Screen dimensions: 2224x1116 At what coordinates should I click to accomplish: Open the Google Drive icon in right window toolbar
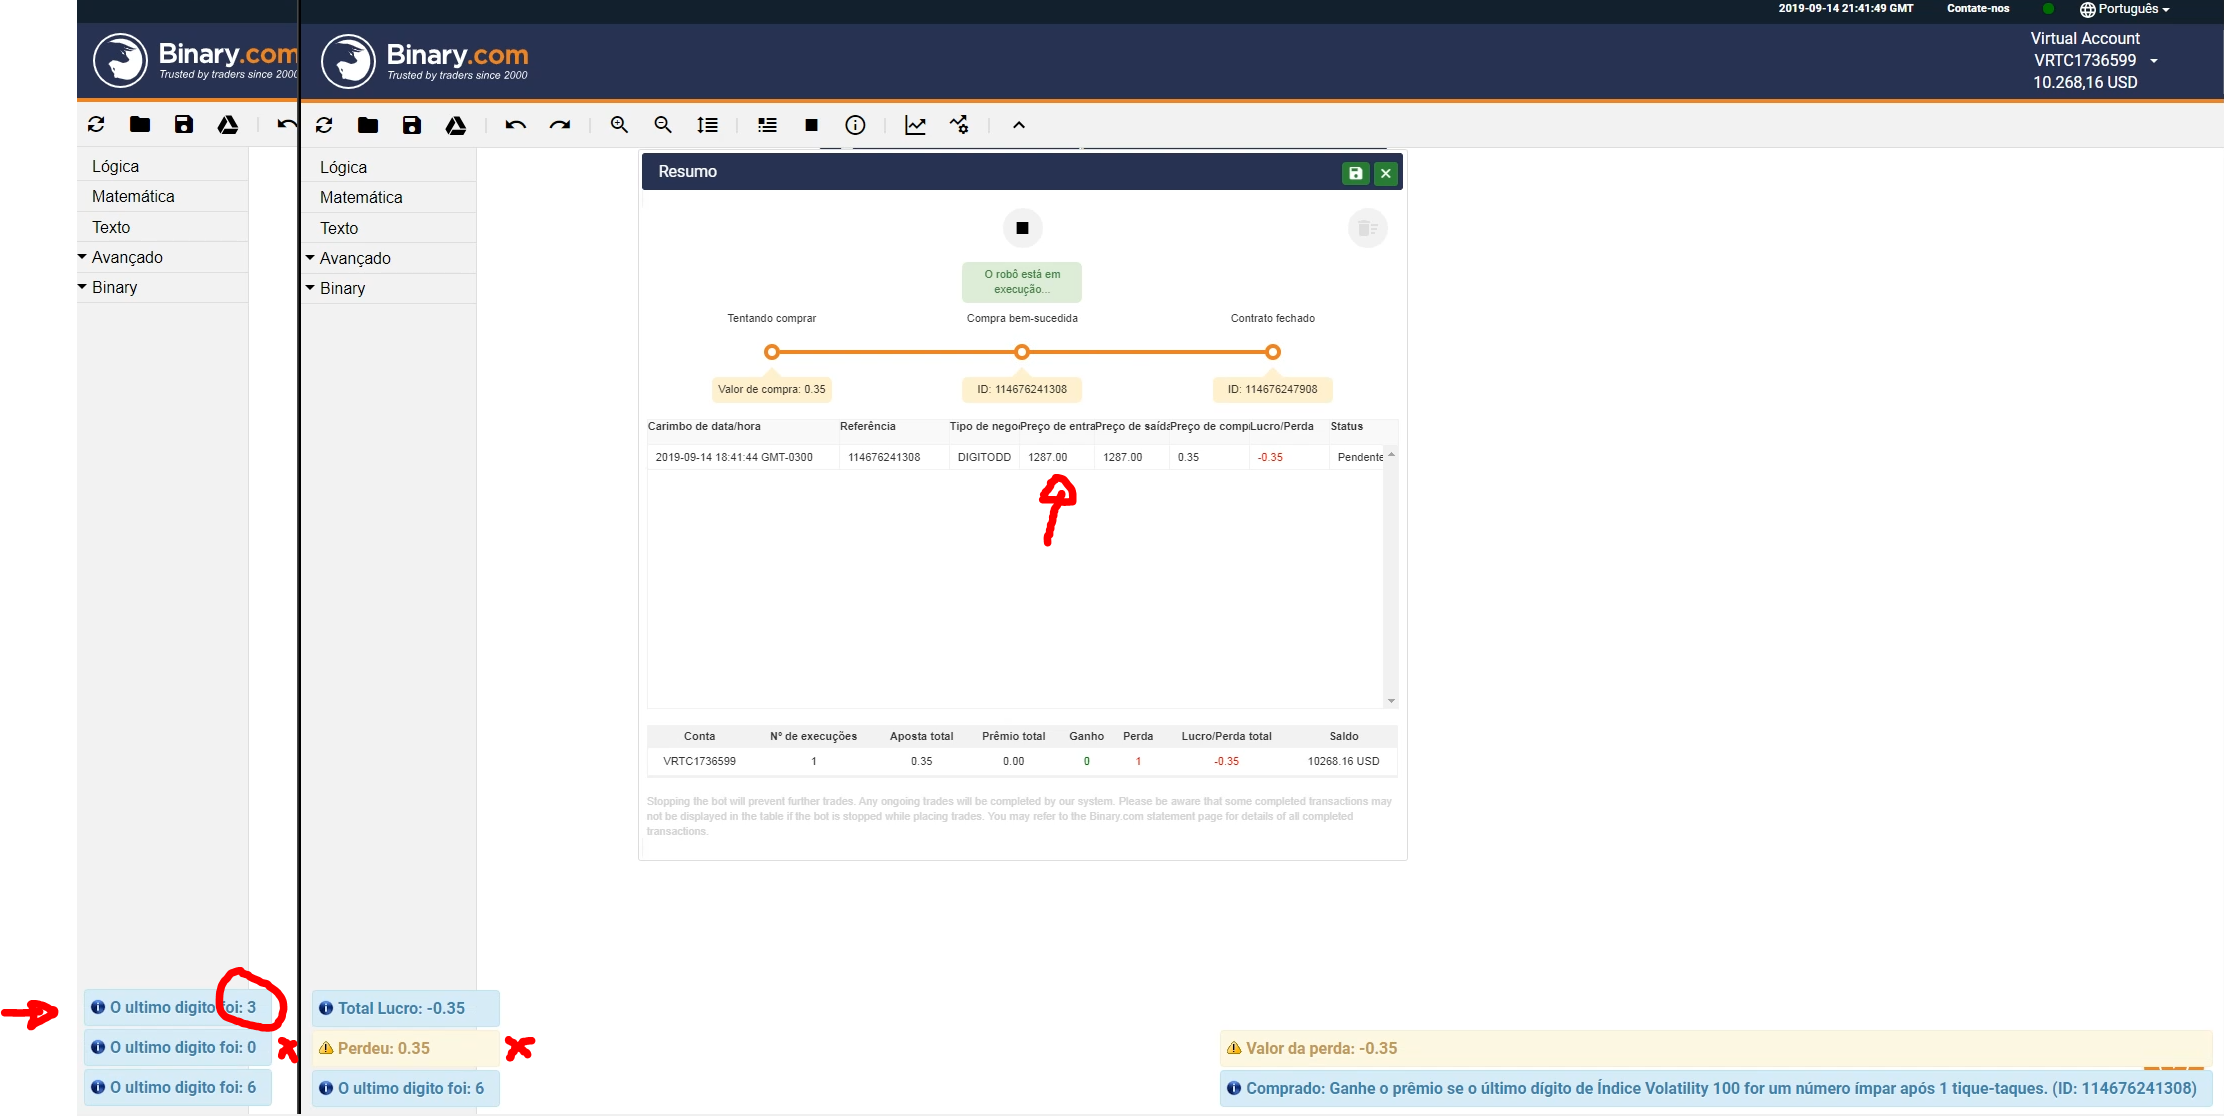[456, 125]
